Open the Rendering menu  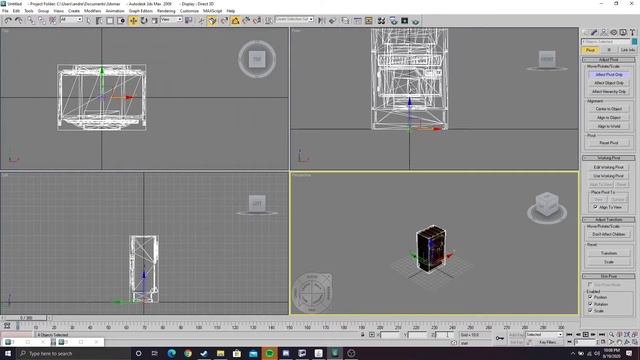tap(166, 11)
